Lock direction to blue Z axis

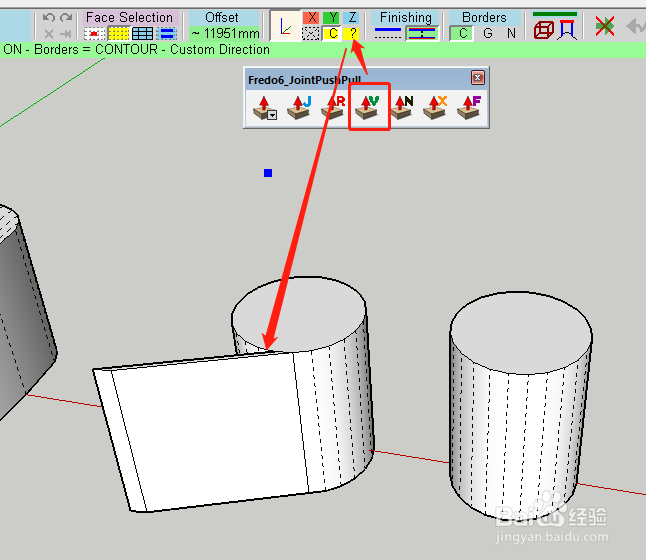(x=351, y=18)
